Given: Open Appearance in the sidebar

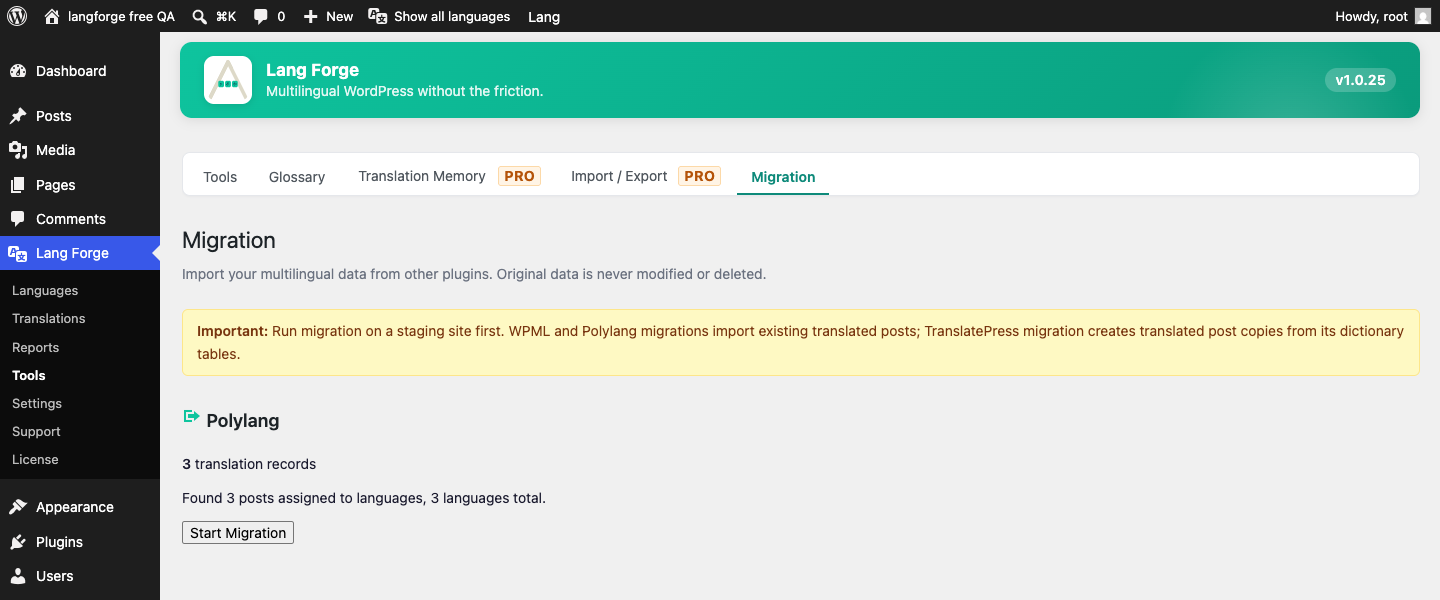Looking at the screenshot, I should tap(75, 507).
